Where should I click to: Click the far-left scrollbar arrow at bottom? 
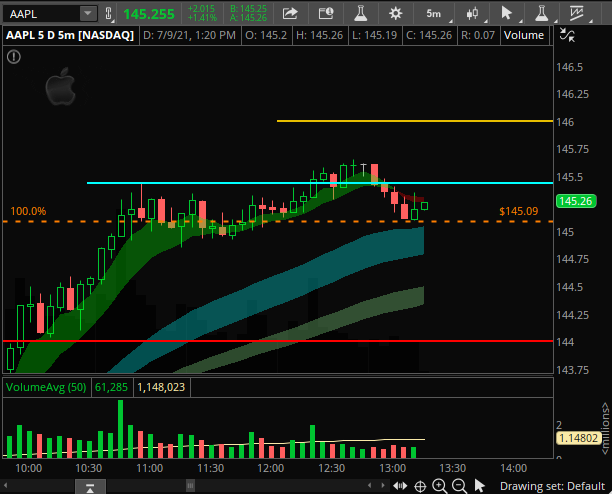(x=5, y=486)
